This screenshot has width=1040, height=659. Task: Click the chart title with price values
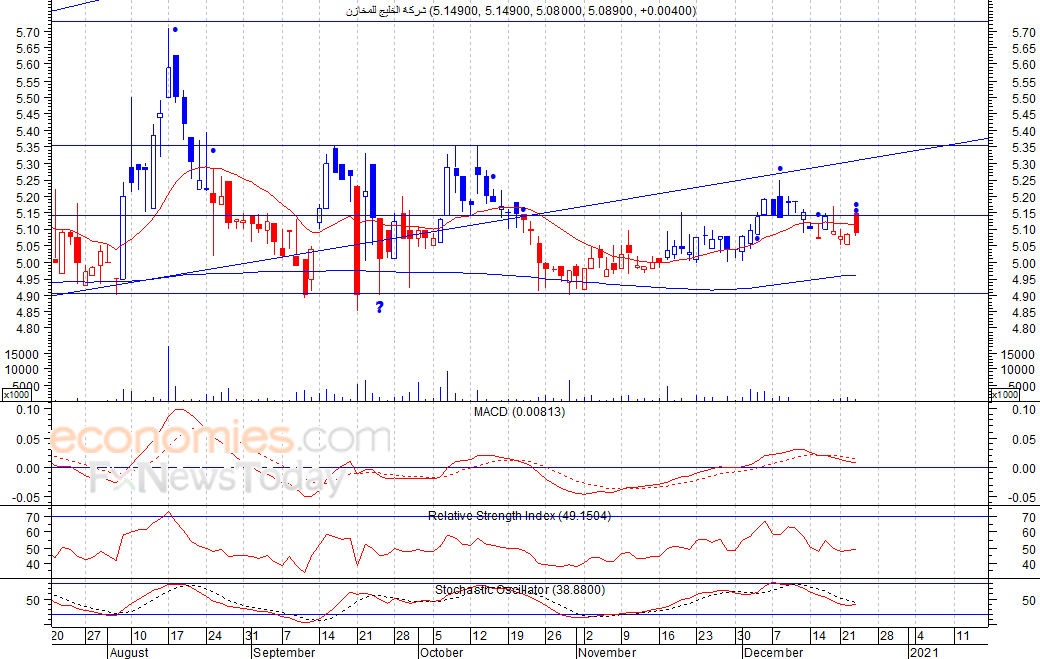point(521,11)
